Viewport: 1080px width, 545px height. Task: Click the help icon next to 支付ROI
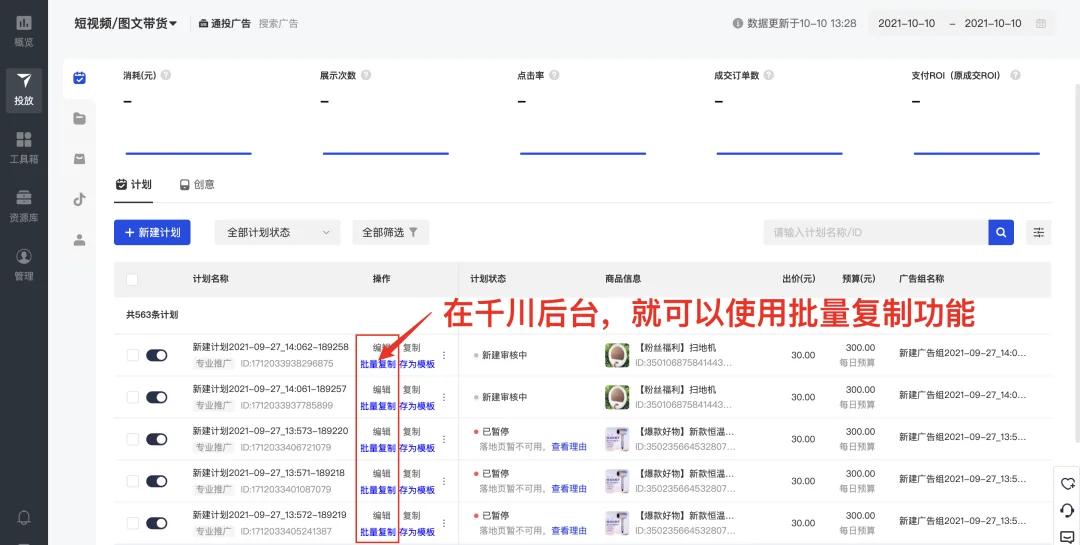(x=1015, y=75)
